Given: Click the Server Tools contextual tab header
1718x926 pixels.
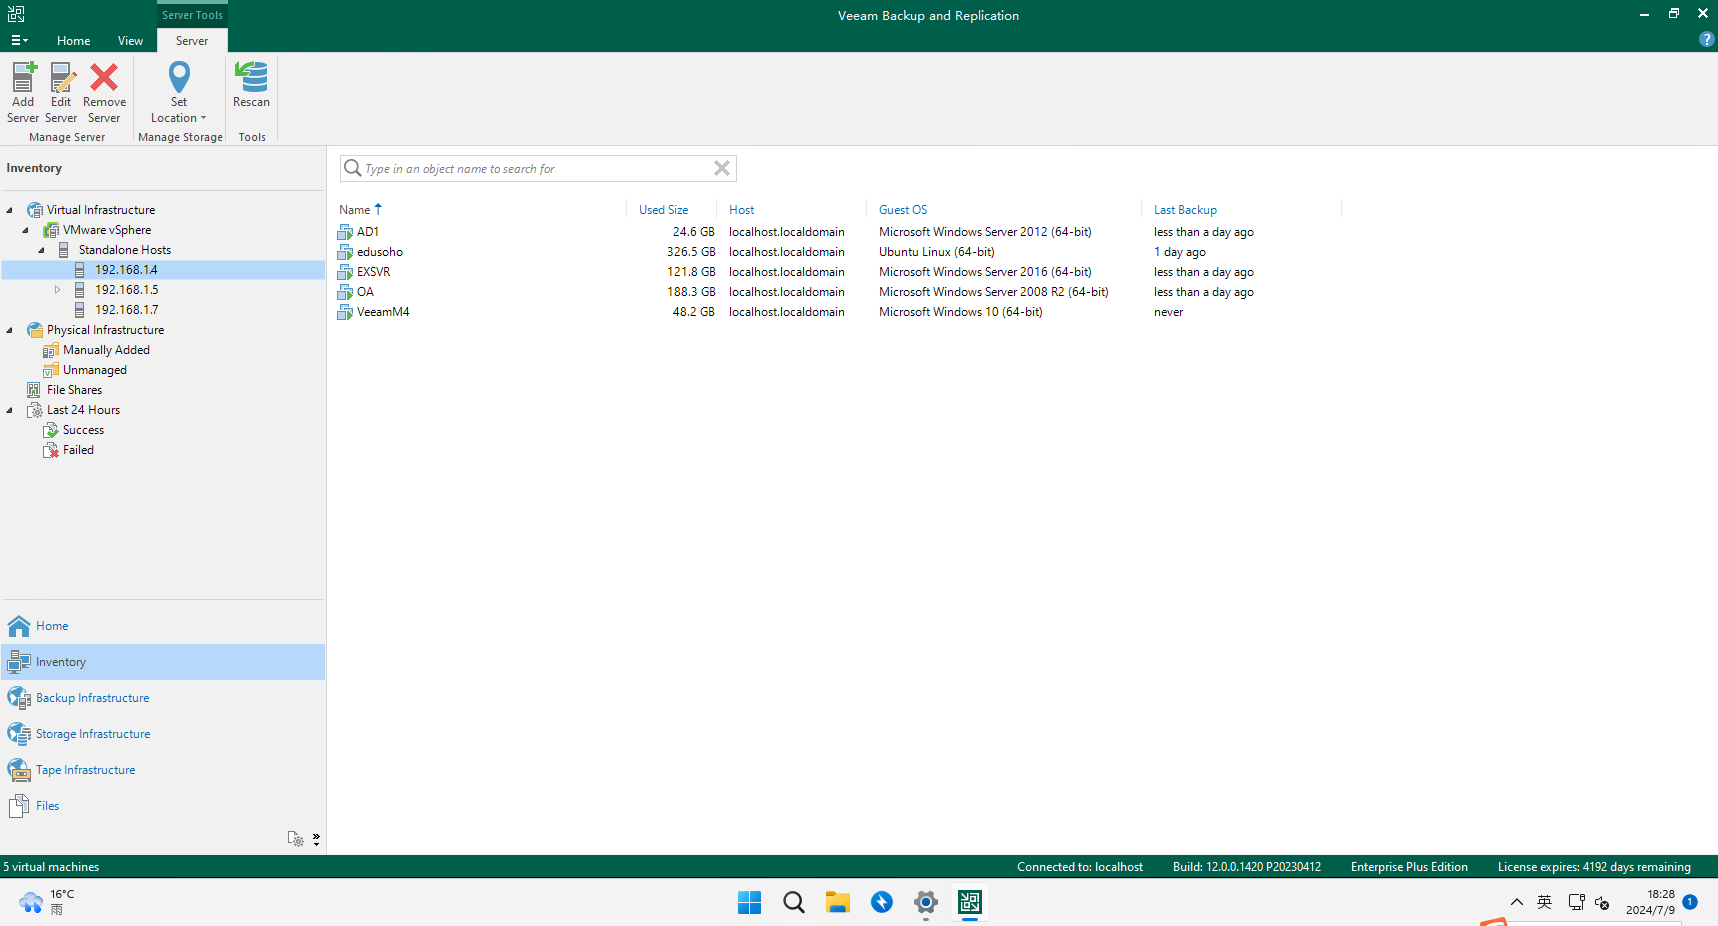Looking at the screenshot, I should click(x=192, y=15).
